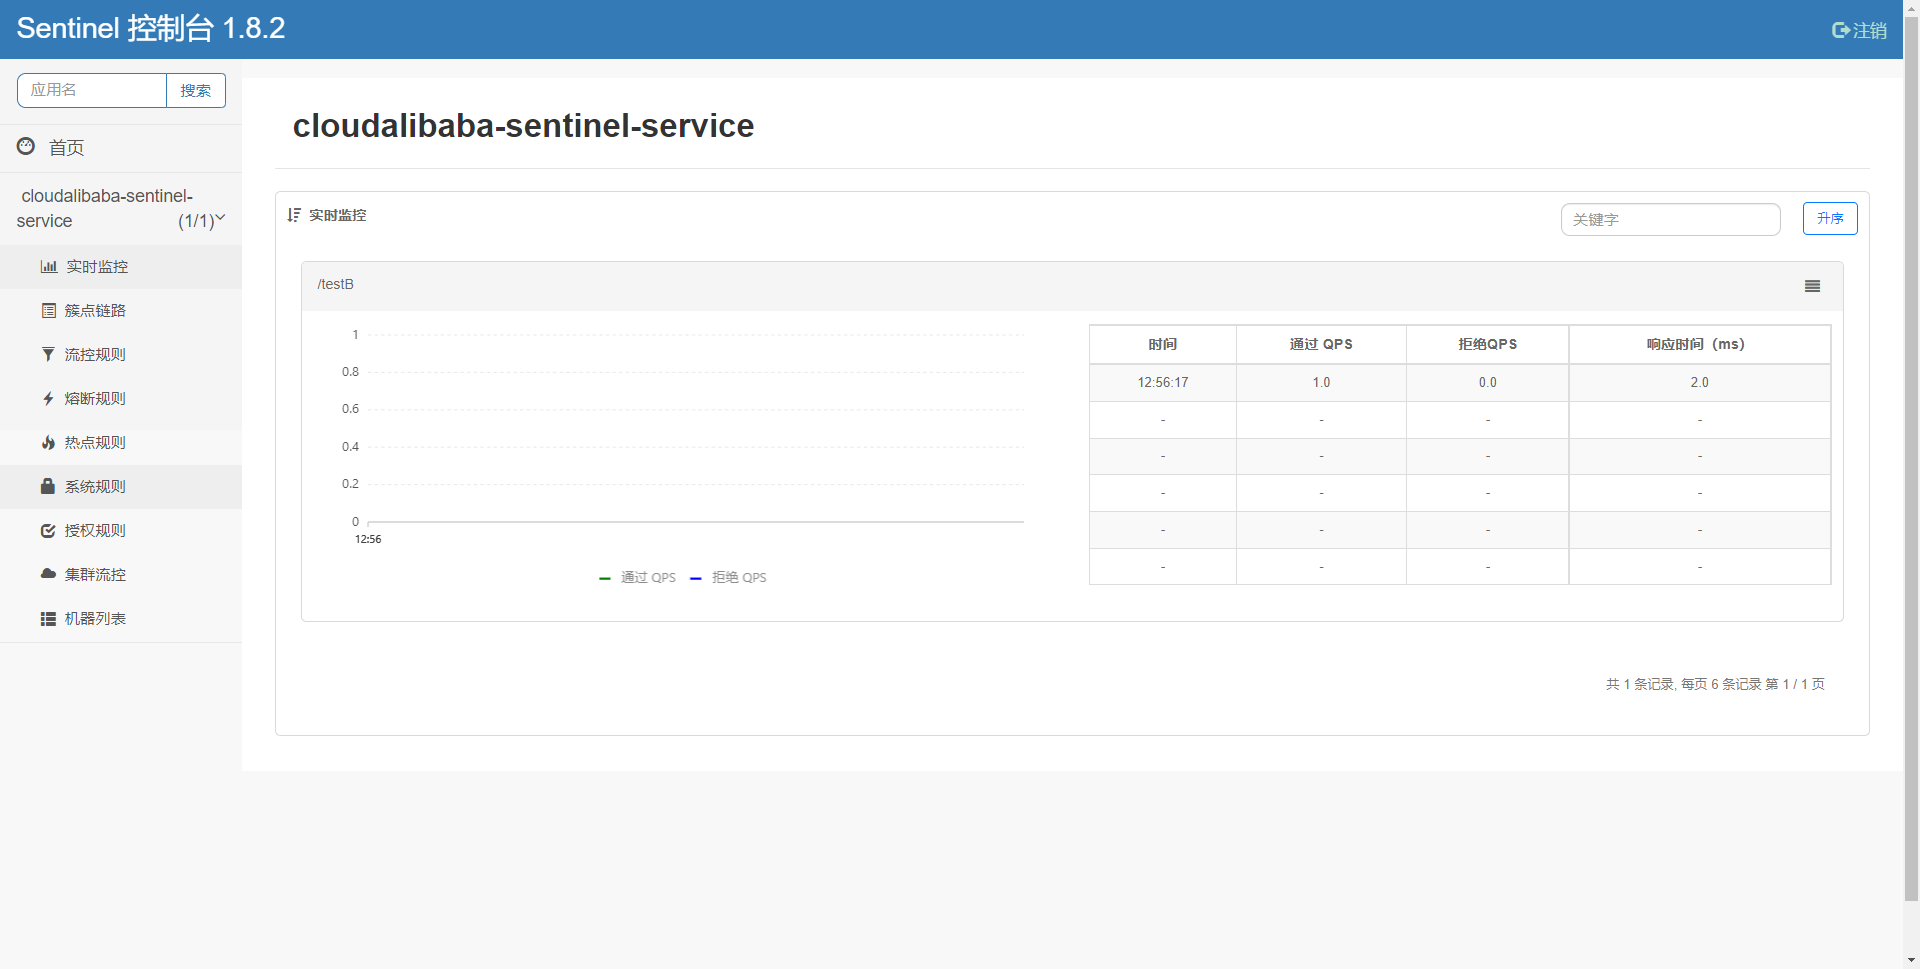The height and width of the screenshot is (969, 1920).
Task: Toggle the 通过 QPS legend series
Action: tap(637, 578)
